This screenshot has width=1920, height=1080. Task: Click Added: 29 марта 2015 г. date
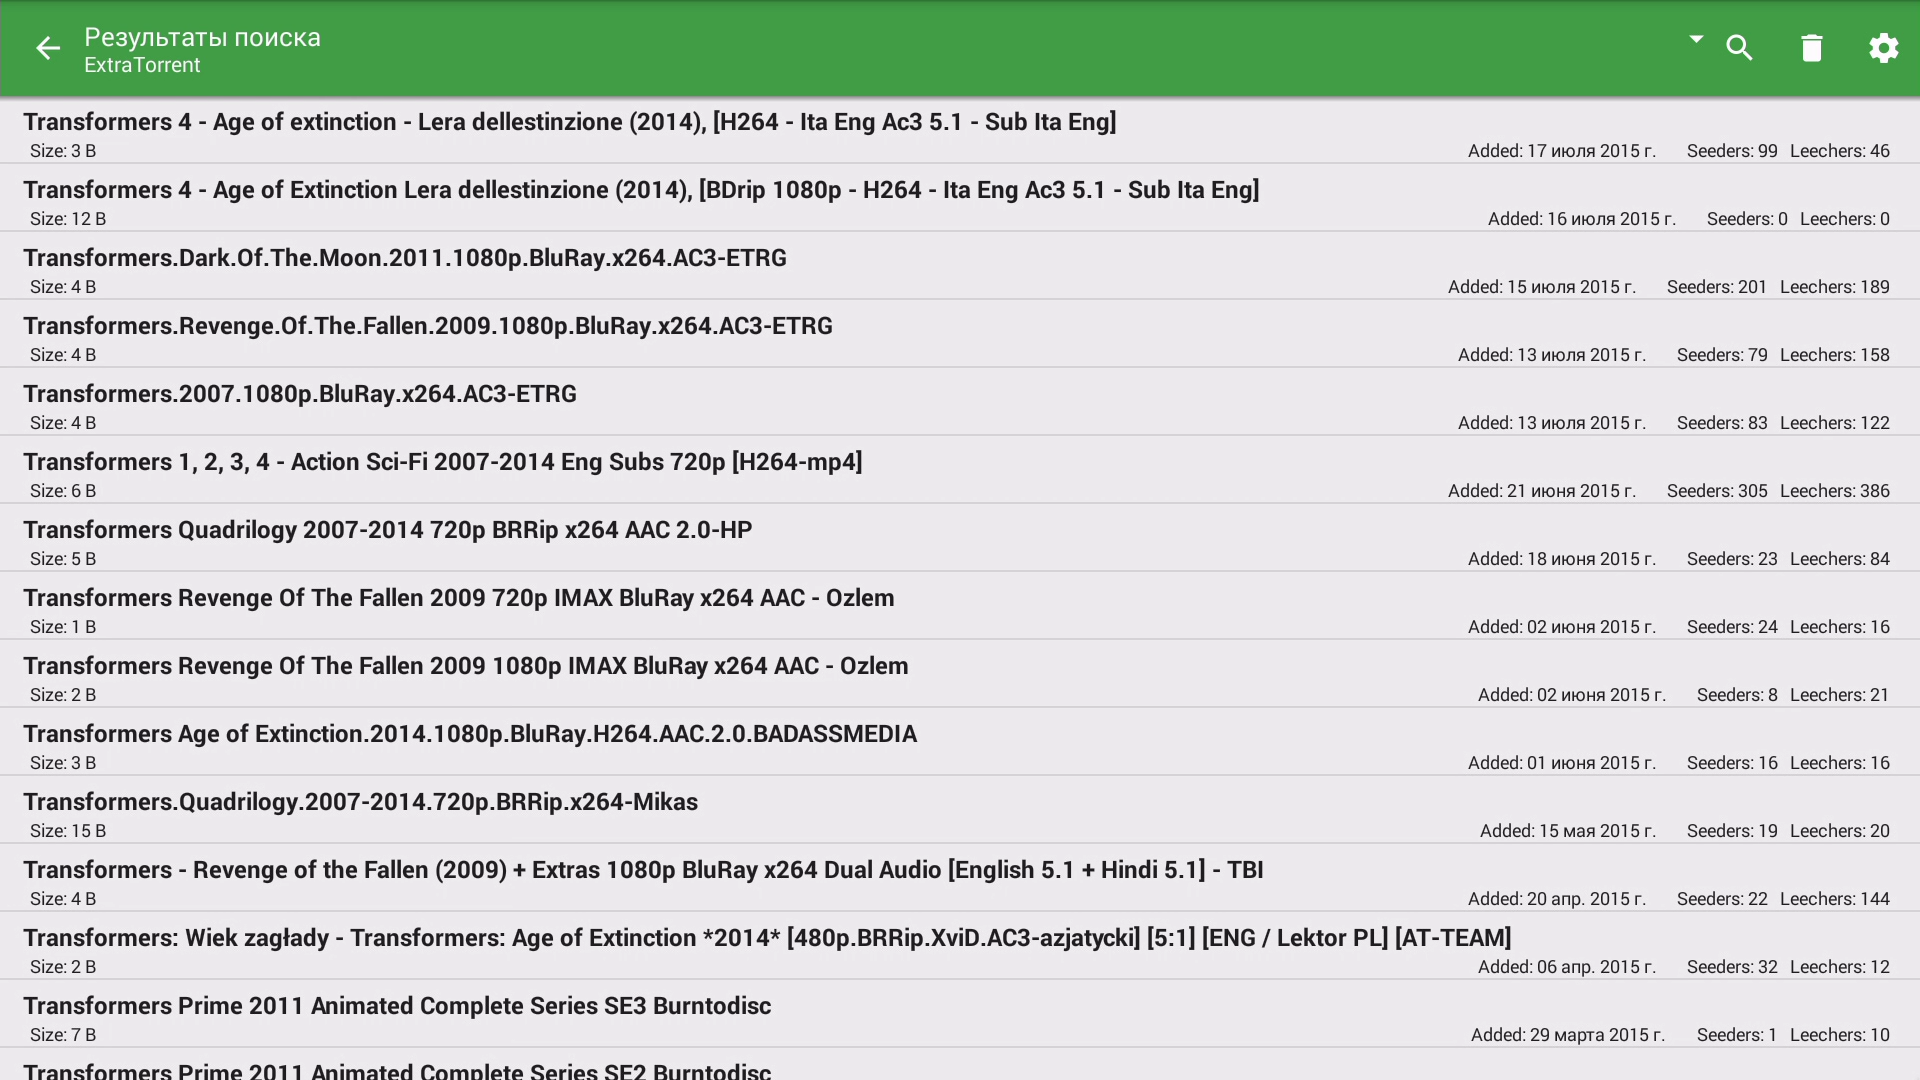tap(1568, 1035)
